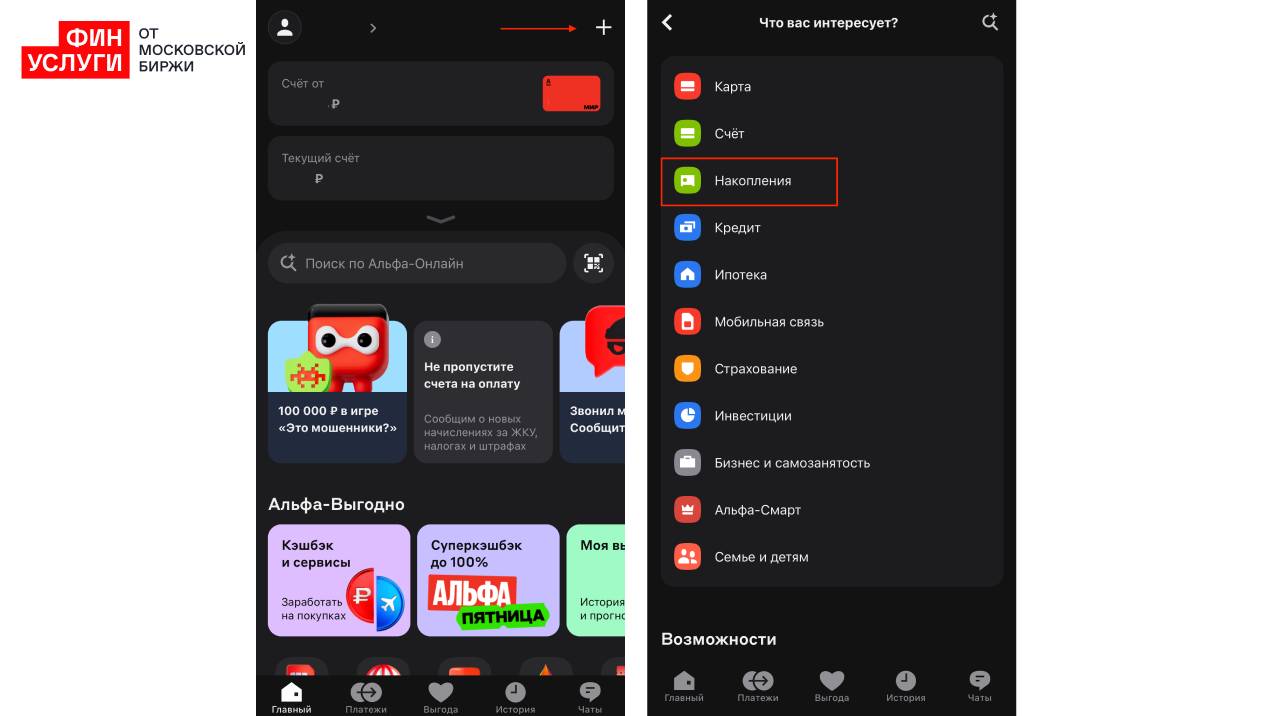The width and height of the screenshot is (1272, 716).
Task: Tap the search sparkle icon at top right
Action: point(989,22)
